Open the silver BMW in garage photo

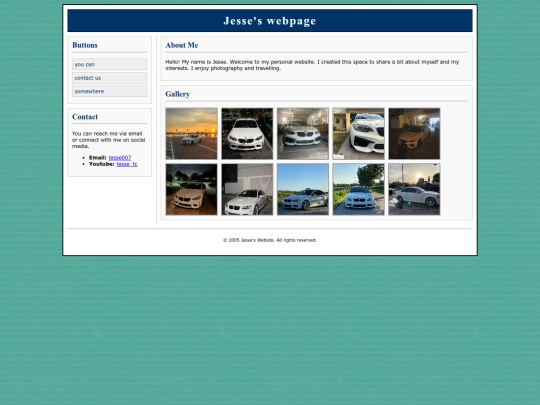tap(303, 134)
